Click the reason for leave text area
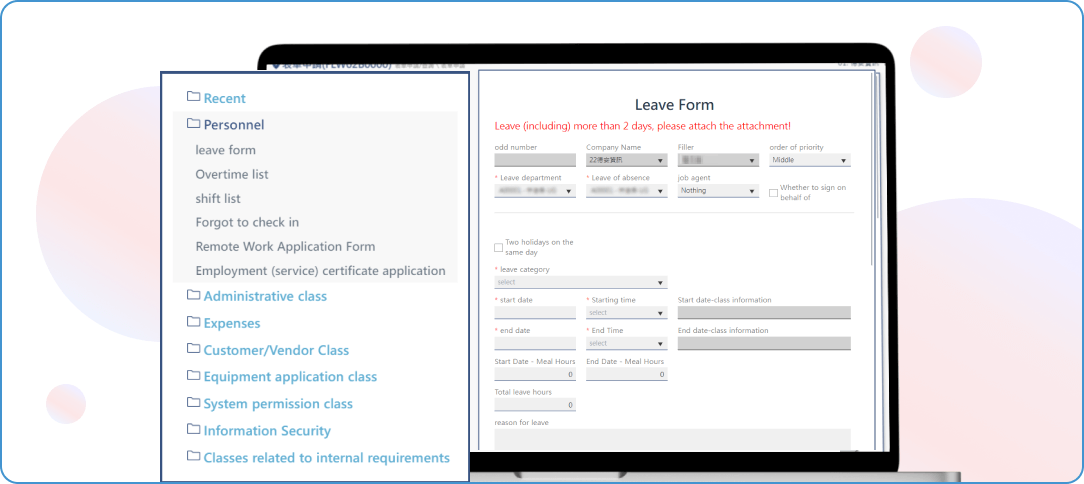Image resolution: width=1084 pixels, height=484 pixels. click(672, 439)
